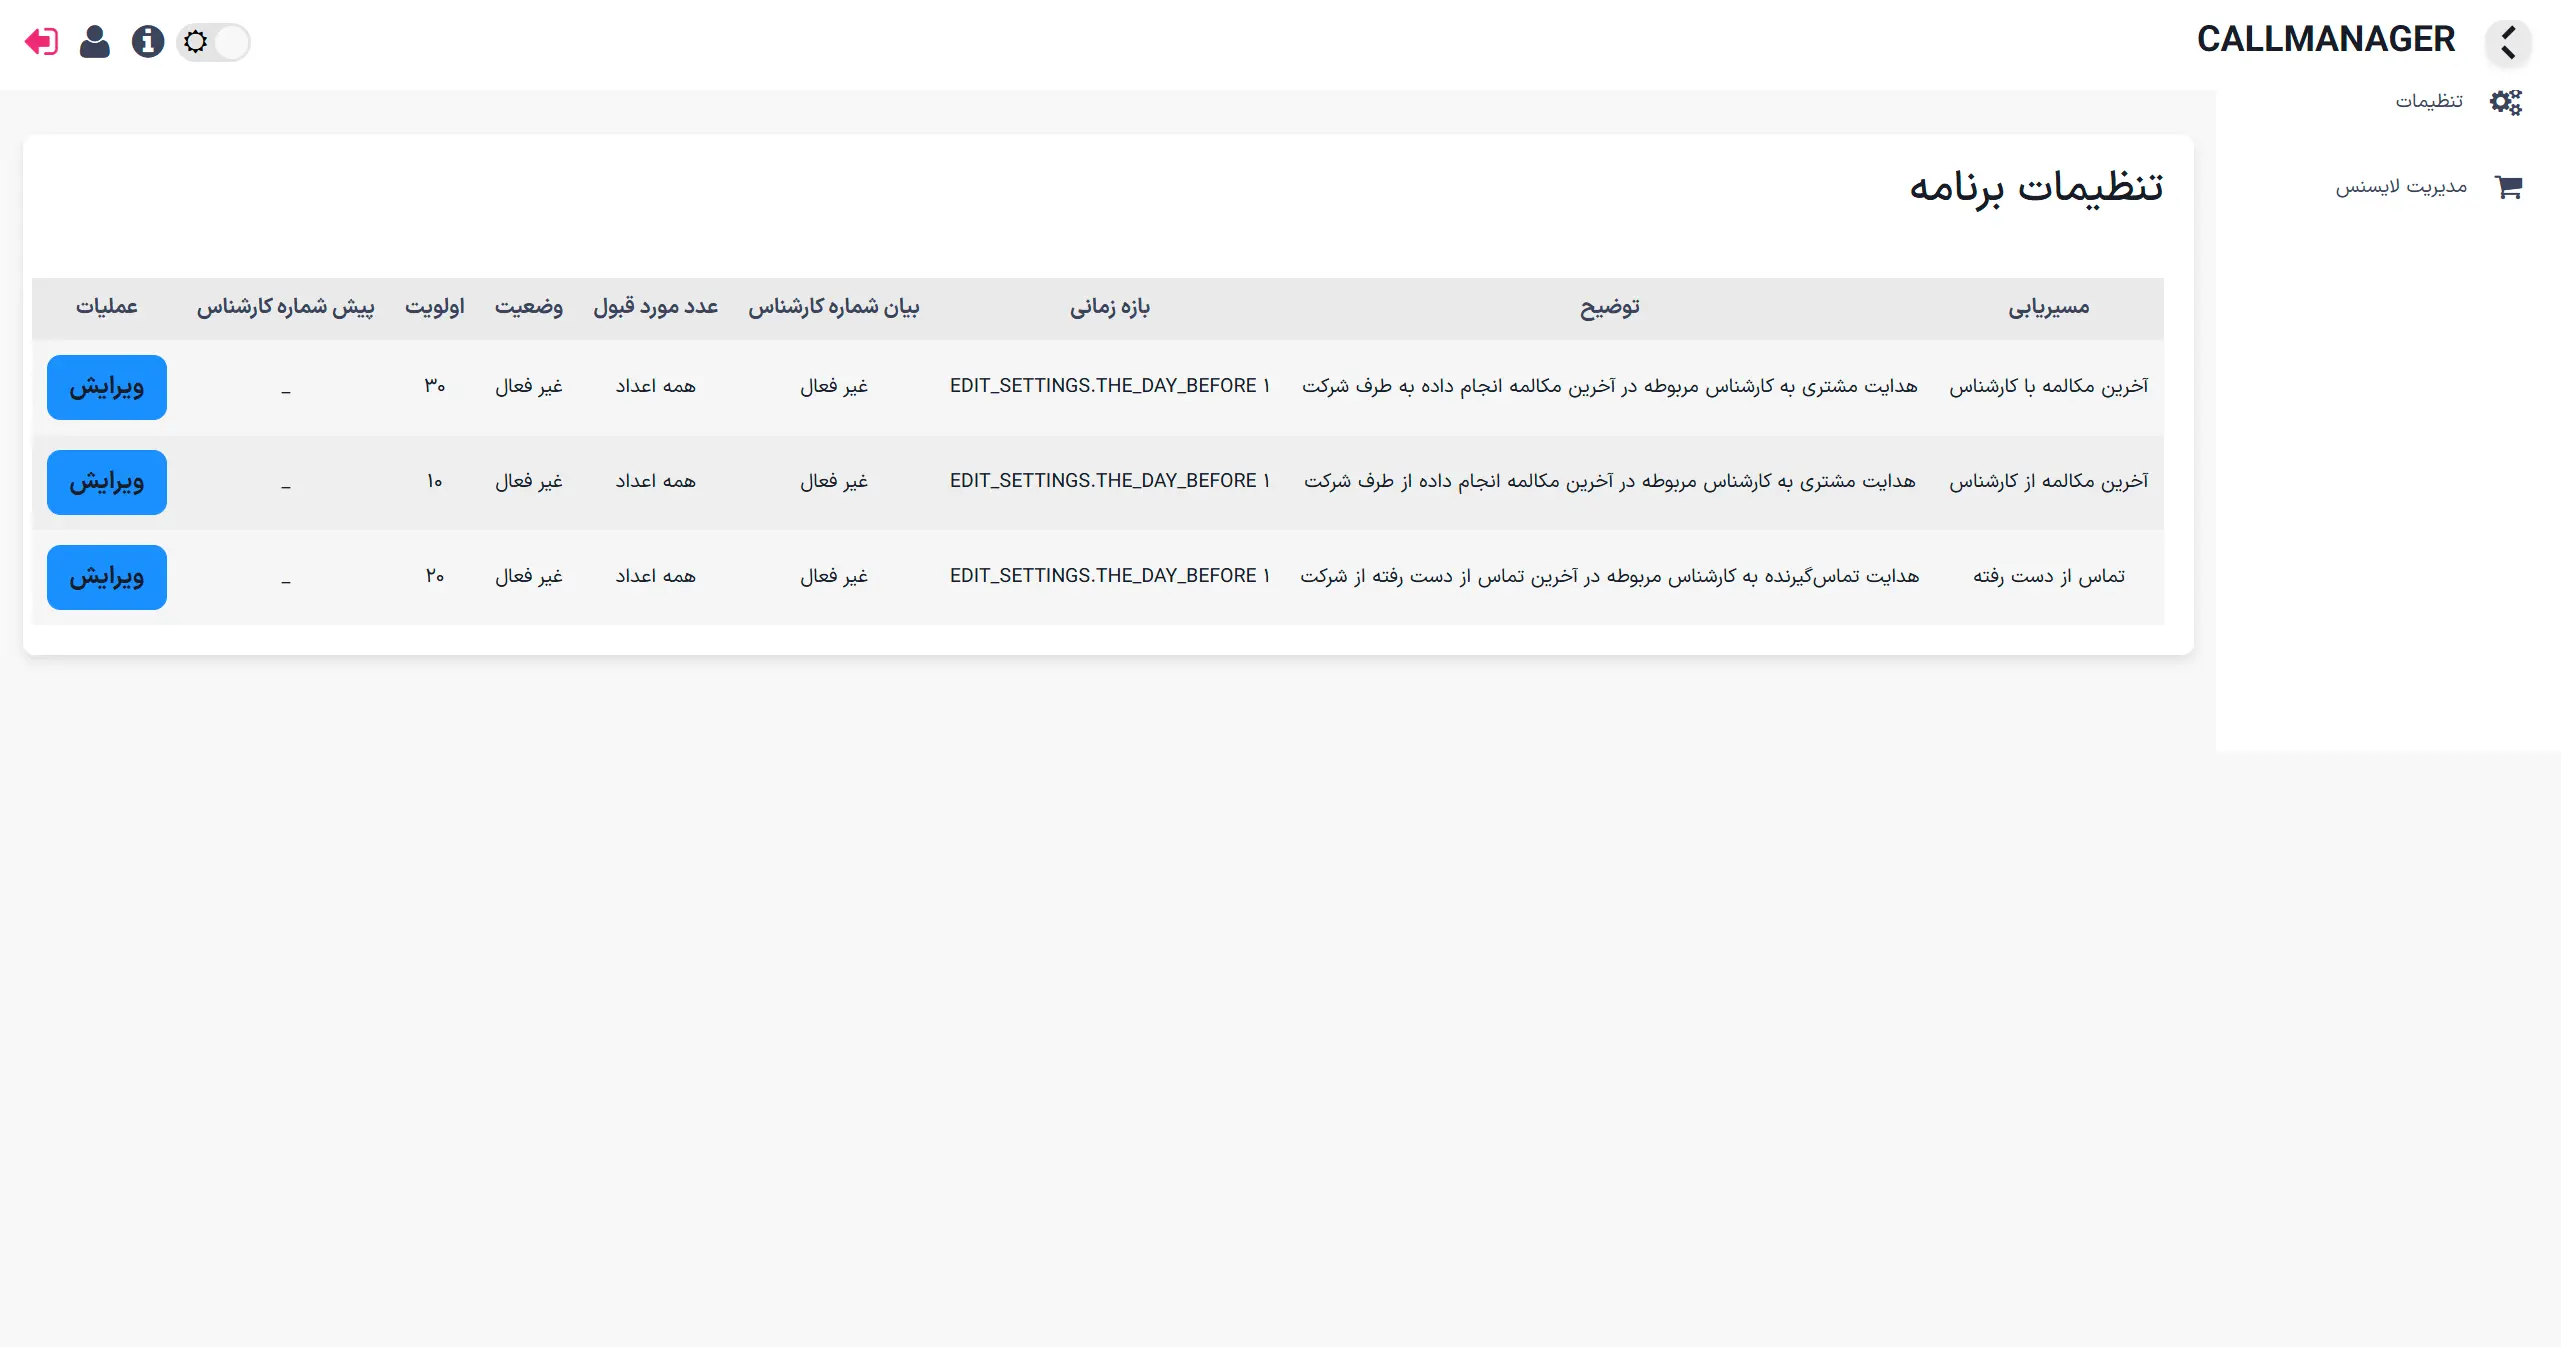Screen dimensions: 2561x1347
Task: Click the sun icon on theme switch
Action: 196,42
